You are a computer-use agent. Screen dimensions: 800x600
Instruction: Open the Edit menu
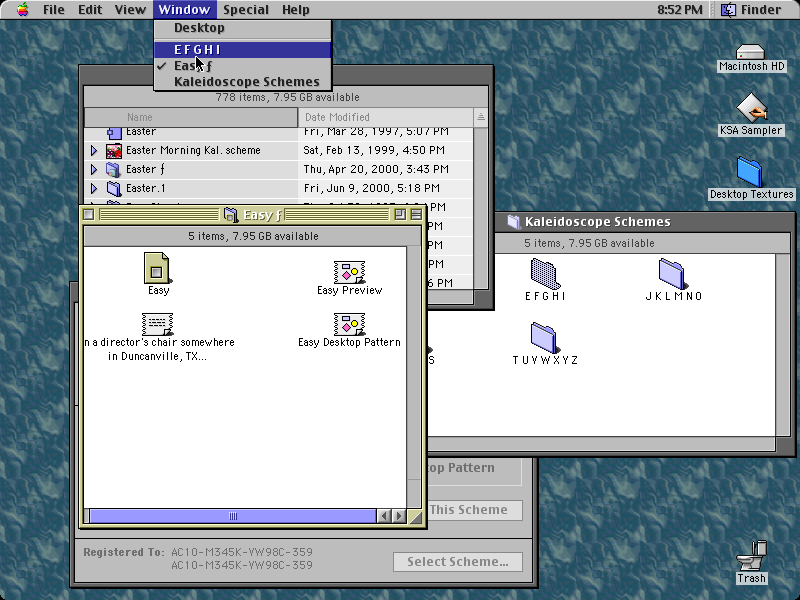(x=90, y=10)
